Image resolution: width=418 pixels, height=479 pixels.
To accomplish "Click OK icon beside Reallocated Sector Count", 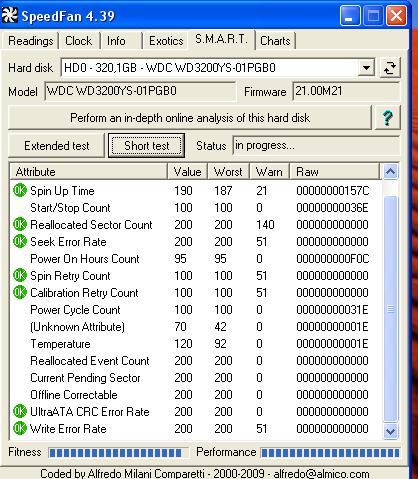I will pos(20,225).
